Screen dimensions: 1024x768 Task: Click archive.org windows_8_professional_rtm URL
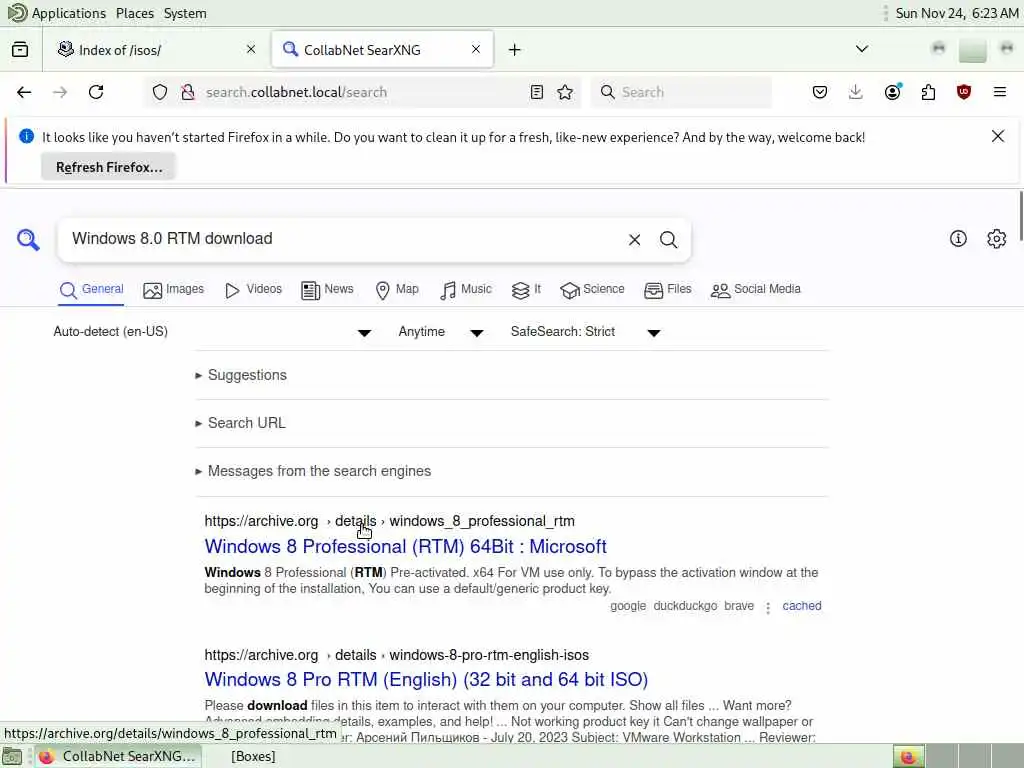[389, 521]
